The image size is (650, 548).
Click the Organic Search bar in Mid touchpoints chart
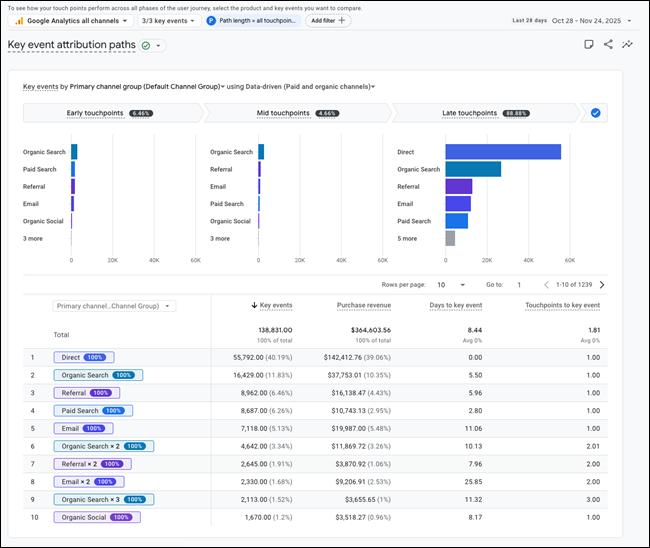coord(261,152)
